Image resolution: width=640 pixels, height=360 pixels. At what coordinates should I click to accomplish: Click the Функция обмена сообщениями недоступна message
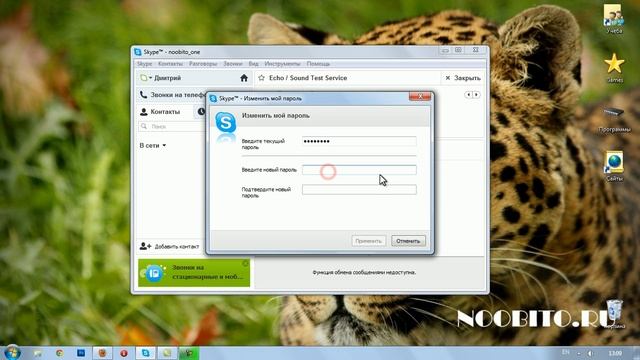[x=364, y=272]
